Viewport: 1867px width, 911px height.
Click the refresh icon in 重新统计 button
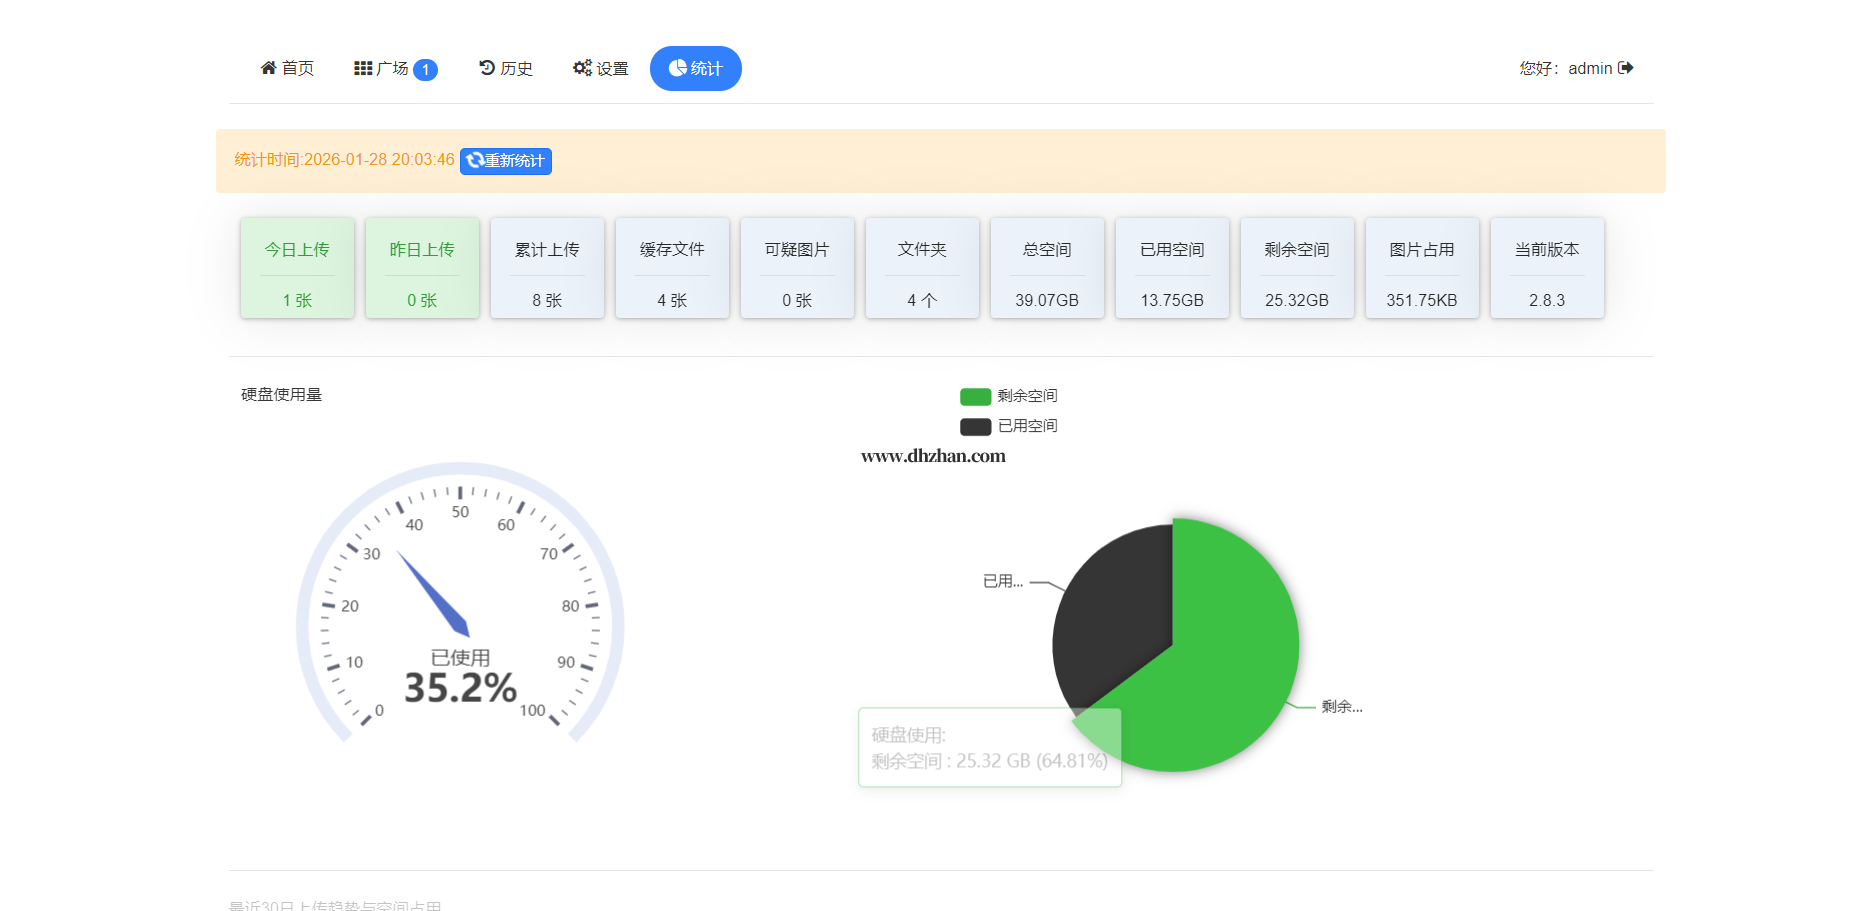pos(475,161)
